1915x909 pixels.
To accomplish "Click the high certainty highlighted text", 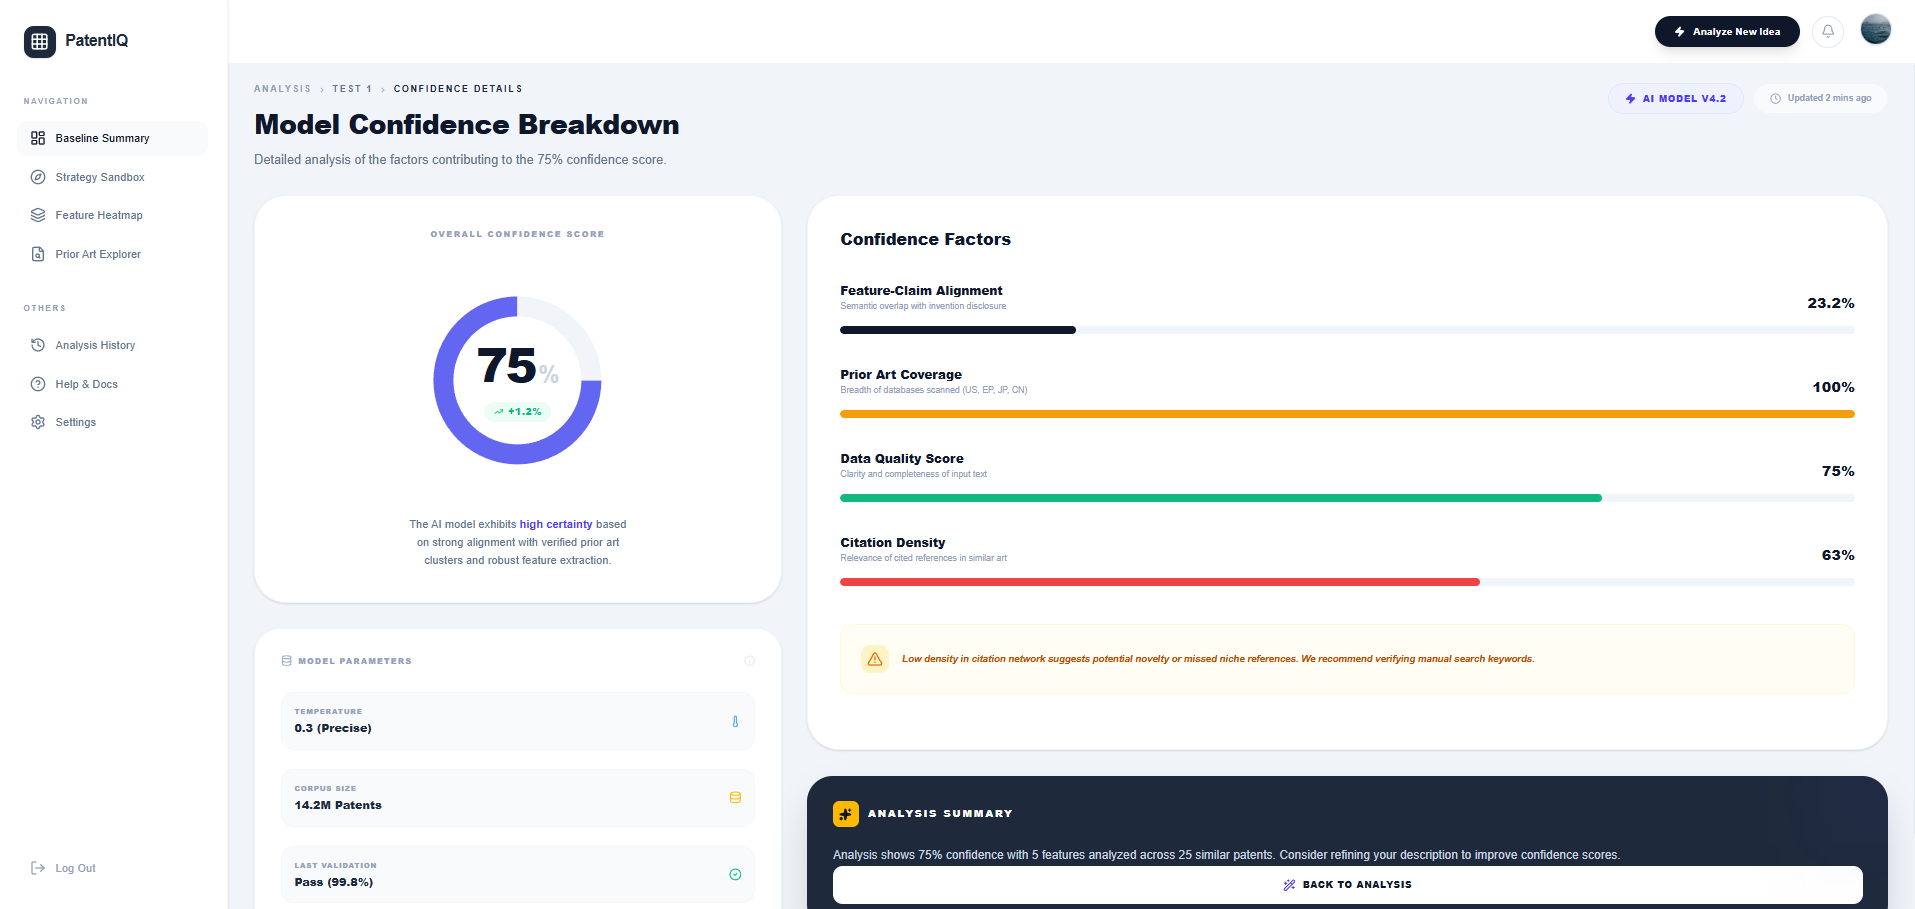I will 556,524.
